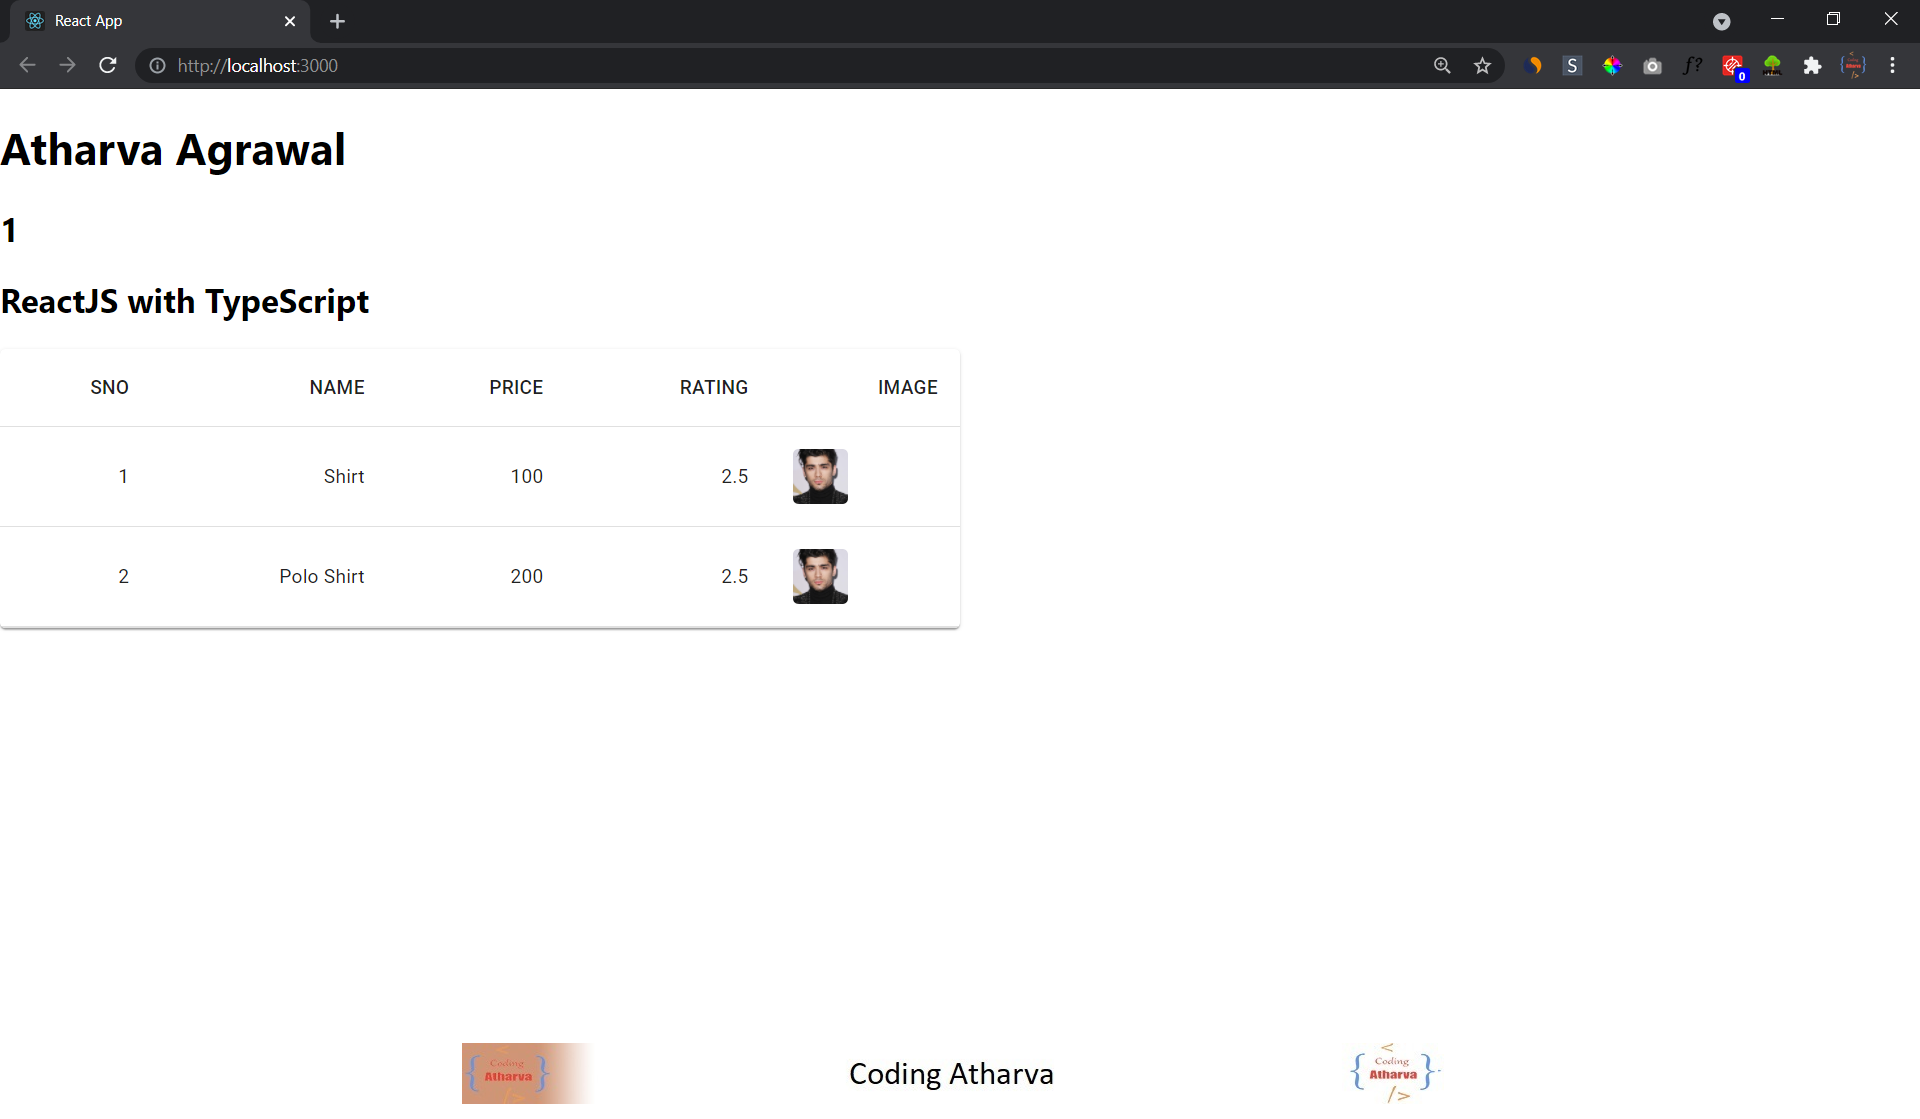Bookmark the page with the star icon

pyautogui.click(x=1483, y=65)
